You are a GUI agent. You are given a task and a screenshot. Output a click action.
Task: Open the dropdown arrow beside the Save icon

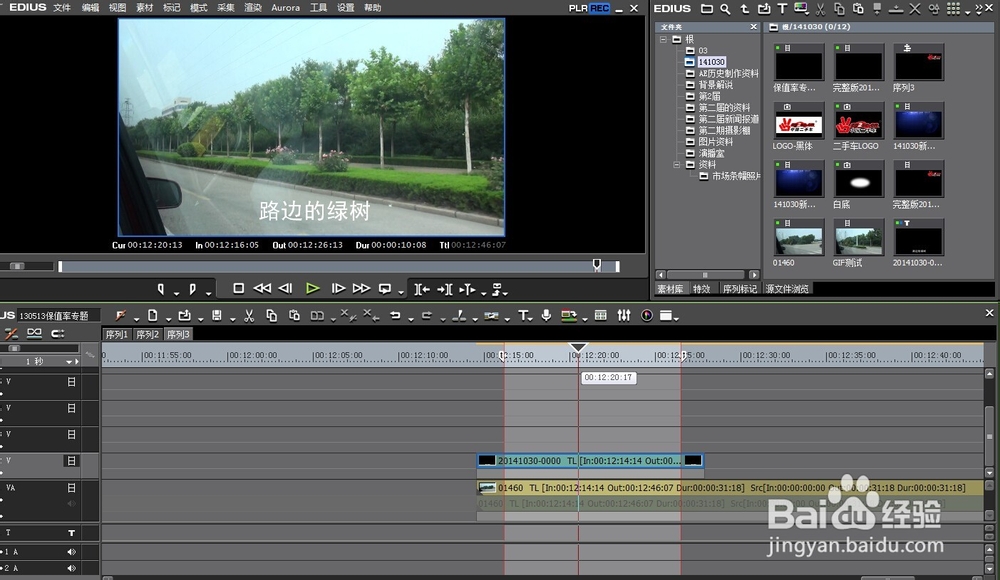[232, 318]
